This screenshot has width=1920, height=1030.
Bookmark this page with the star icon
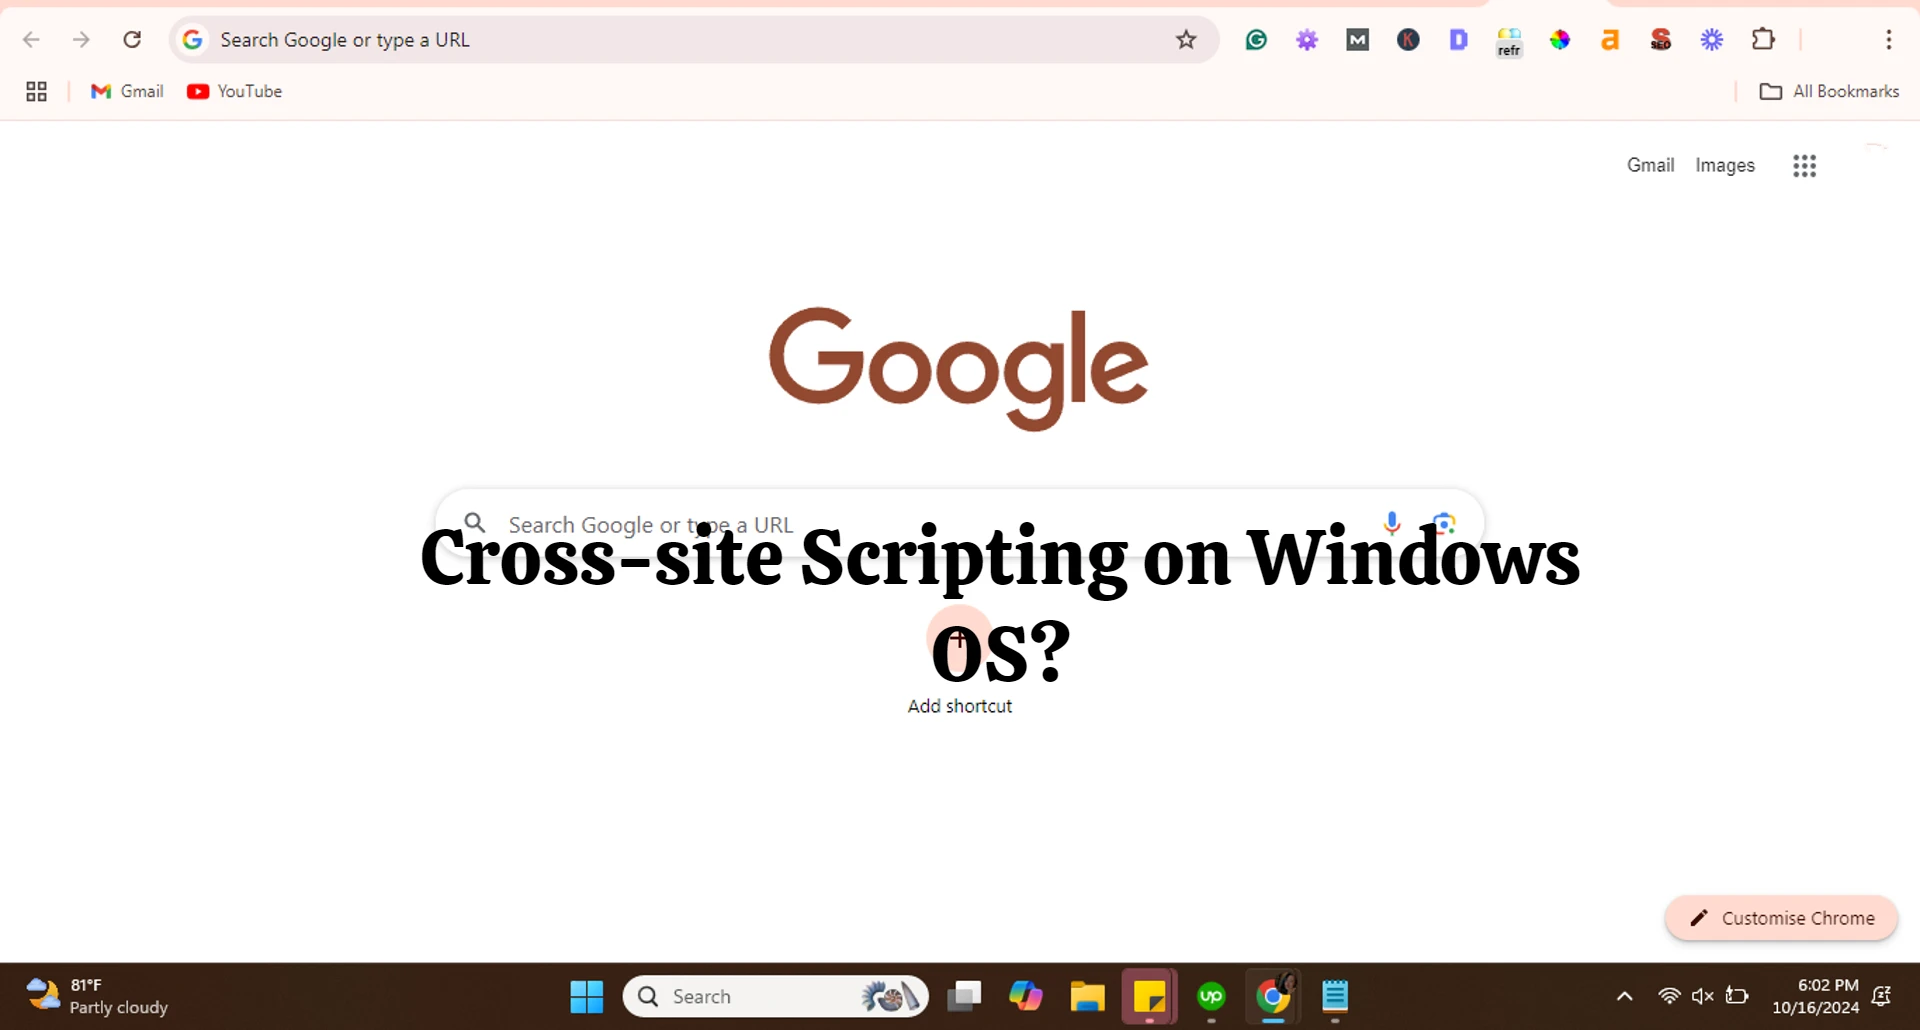point(1186,40)
